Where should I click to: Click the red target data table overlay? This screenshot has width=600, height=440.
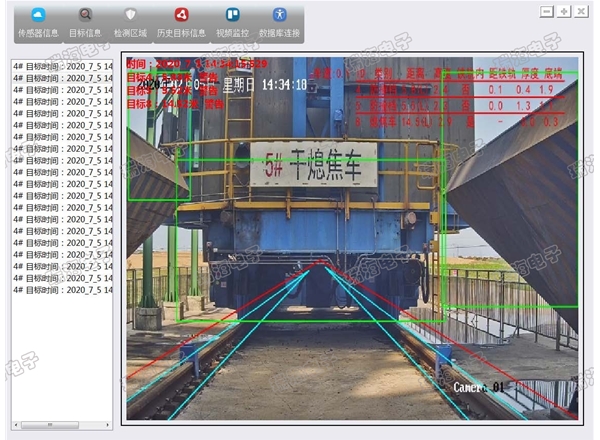(x=440, y=98)
